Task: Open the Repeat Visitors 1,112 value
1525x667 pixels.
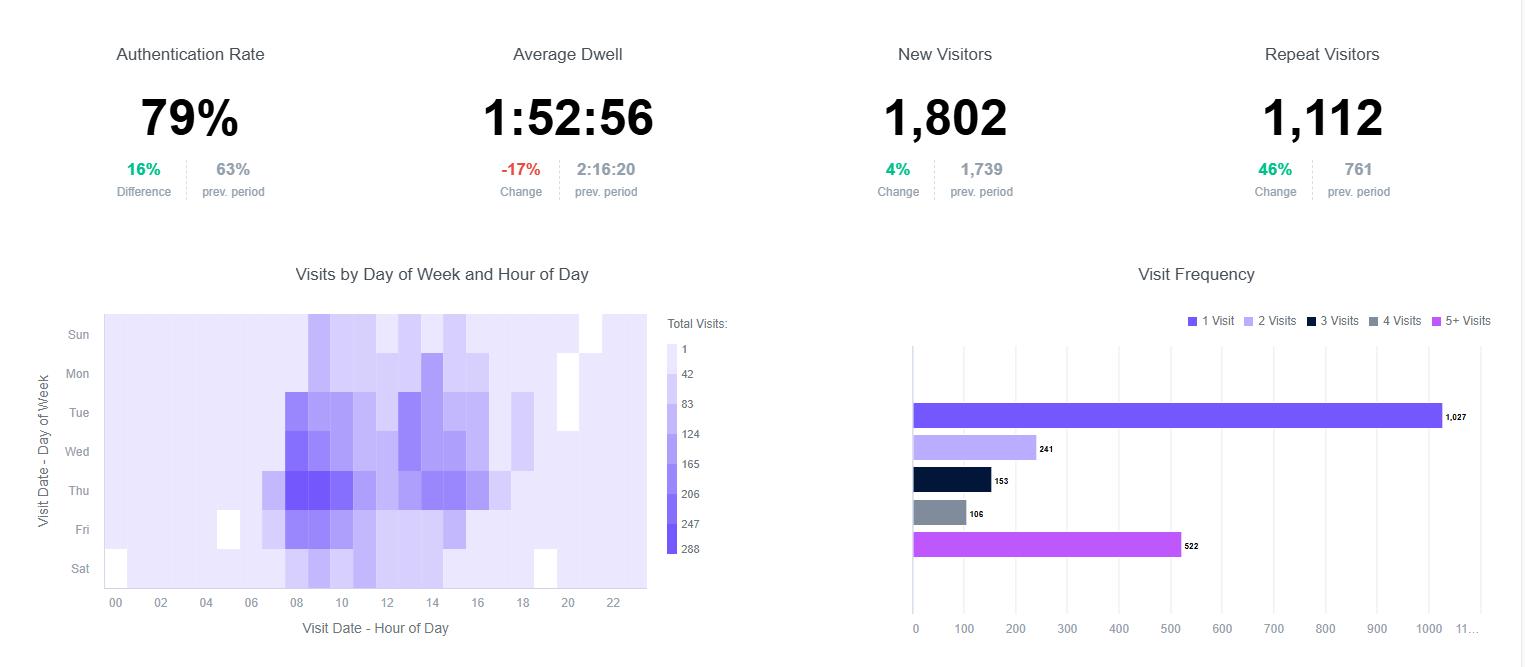Action: pyautogui.click(x=1322, y=118)
